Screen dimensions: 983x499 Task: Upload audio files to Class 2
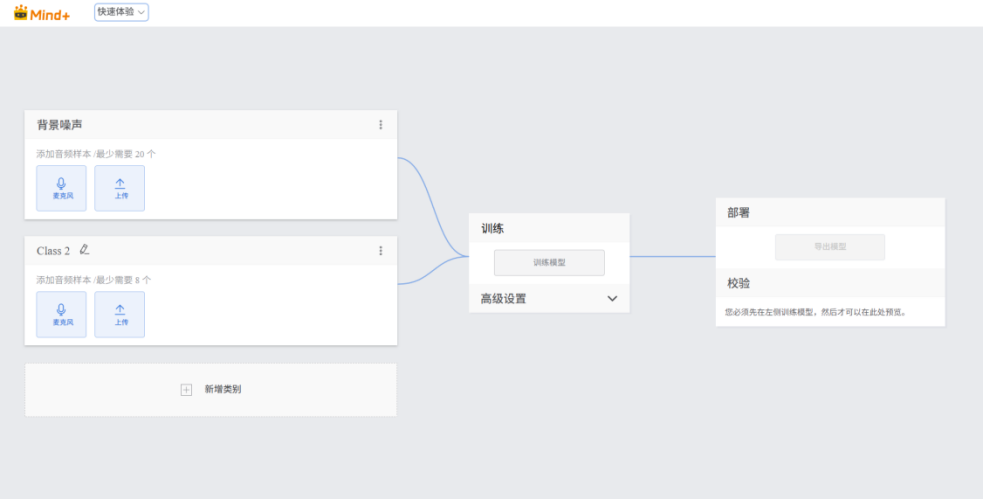(120, 314)
